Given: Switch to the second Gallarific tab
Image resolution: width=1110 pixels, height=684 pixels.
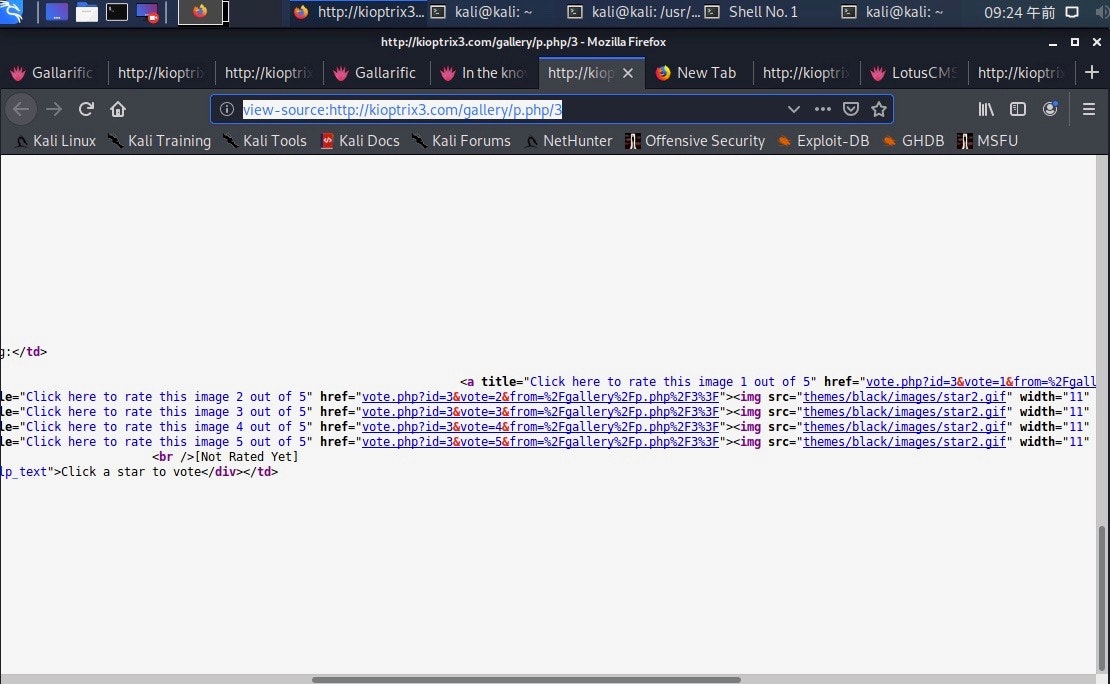Looking at the screenshot, I should [x=377, y=73].
